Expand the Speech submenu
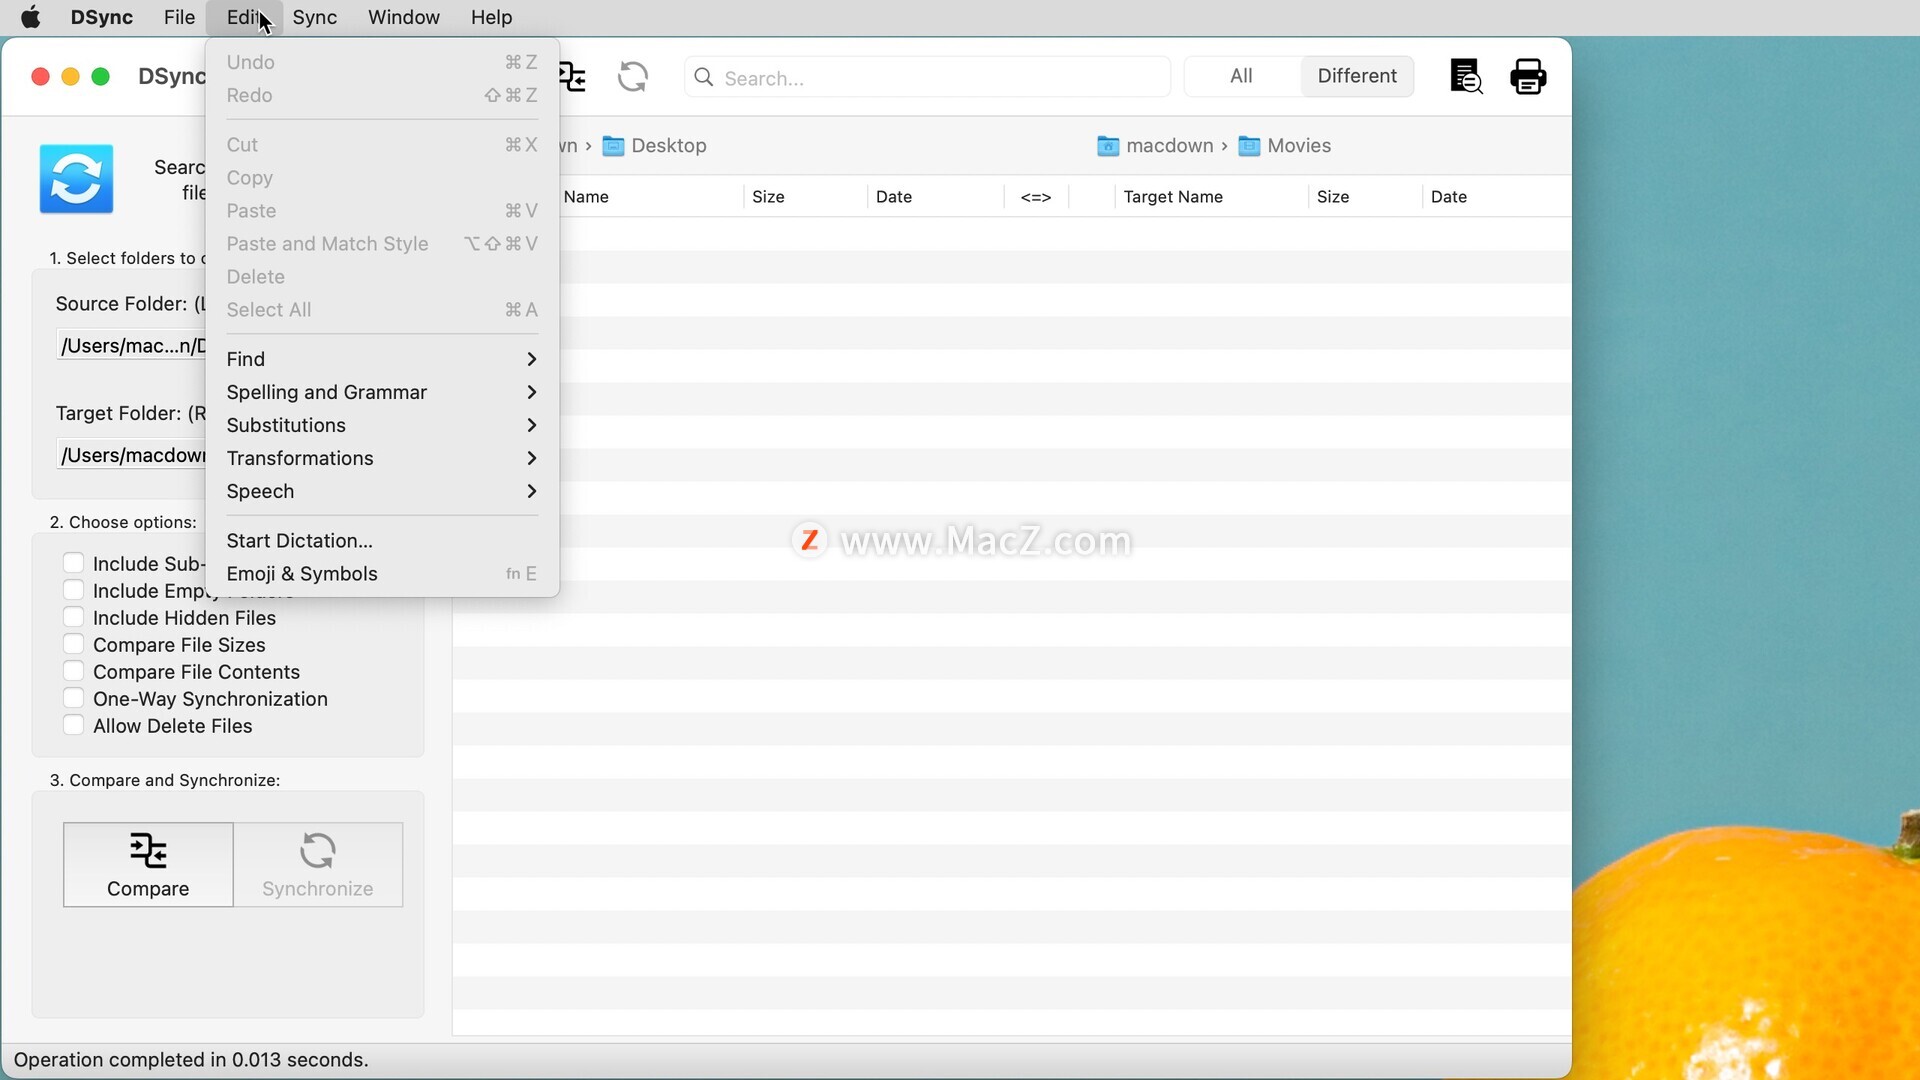1920x1080 pixels. [382, 491]
